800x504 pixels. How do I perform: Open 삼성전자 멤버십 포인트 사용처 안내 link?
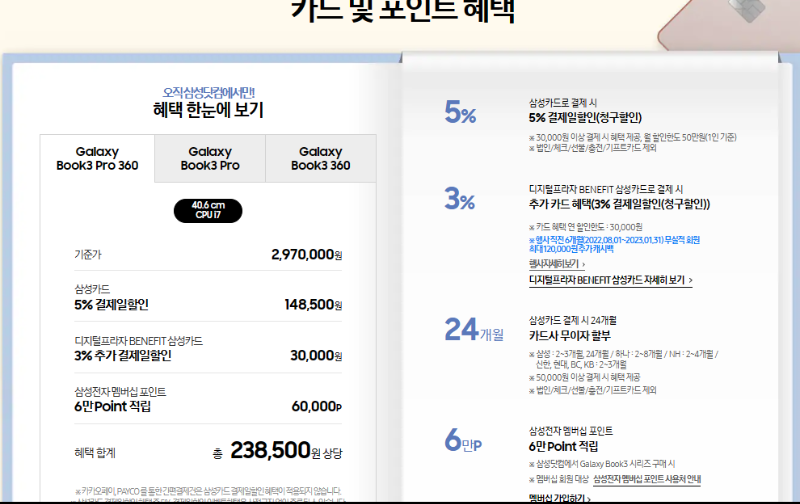(x=647, y=479)
